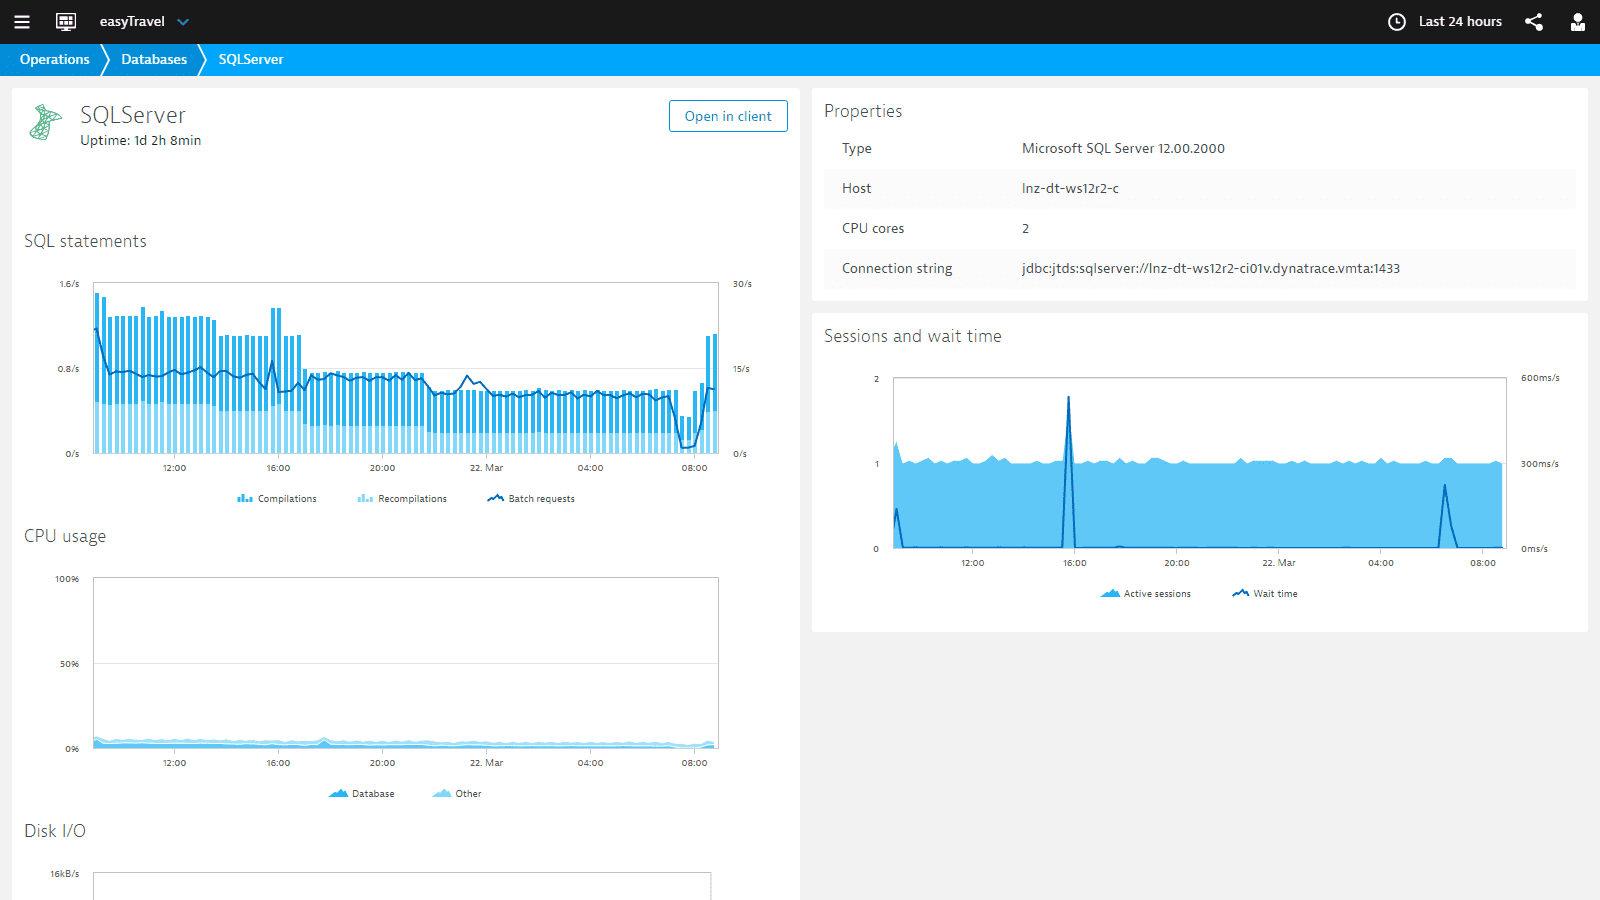
Task: Toggle Recompilations legend in SQL statements chart
Action: click(x=402, y=498)
